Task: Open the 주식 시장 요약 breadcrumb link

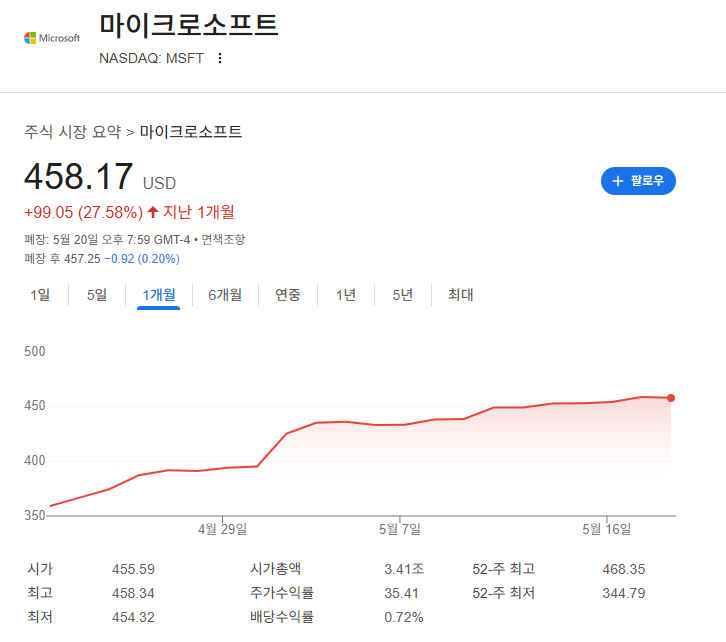Action: pyautogui.click(x=72, y=132)
